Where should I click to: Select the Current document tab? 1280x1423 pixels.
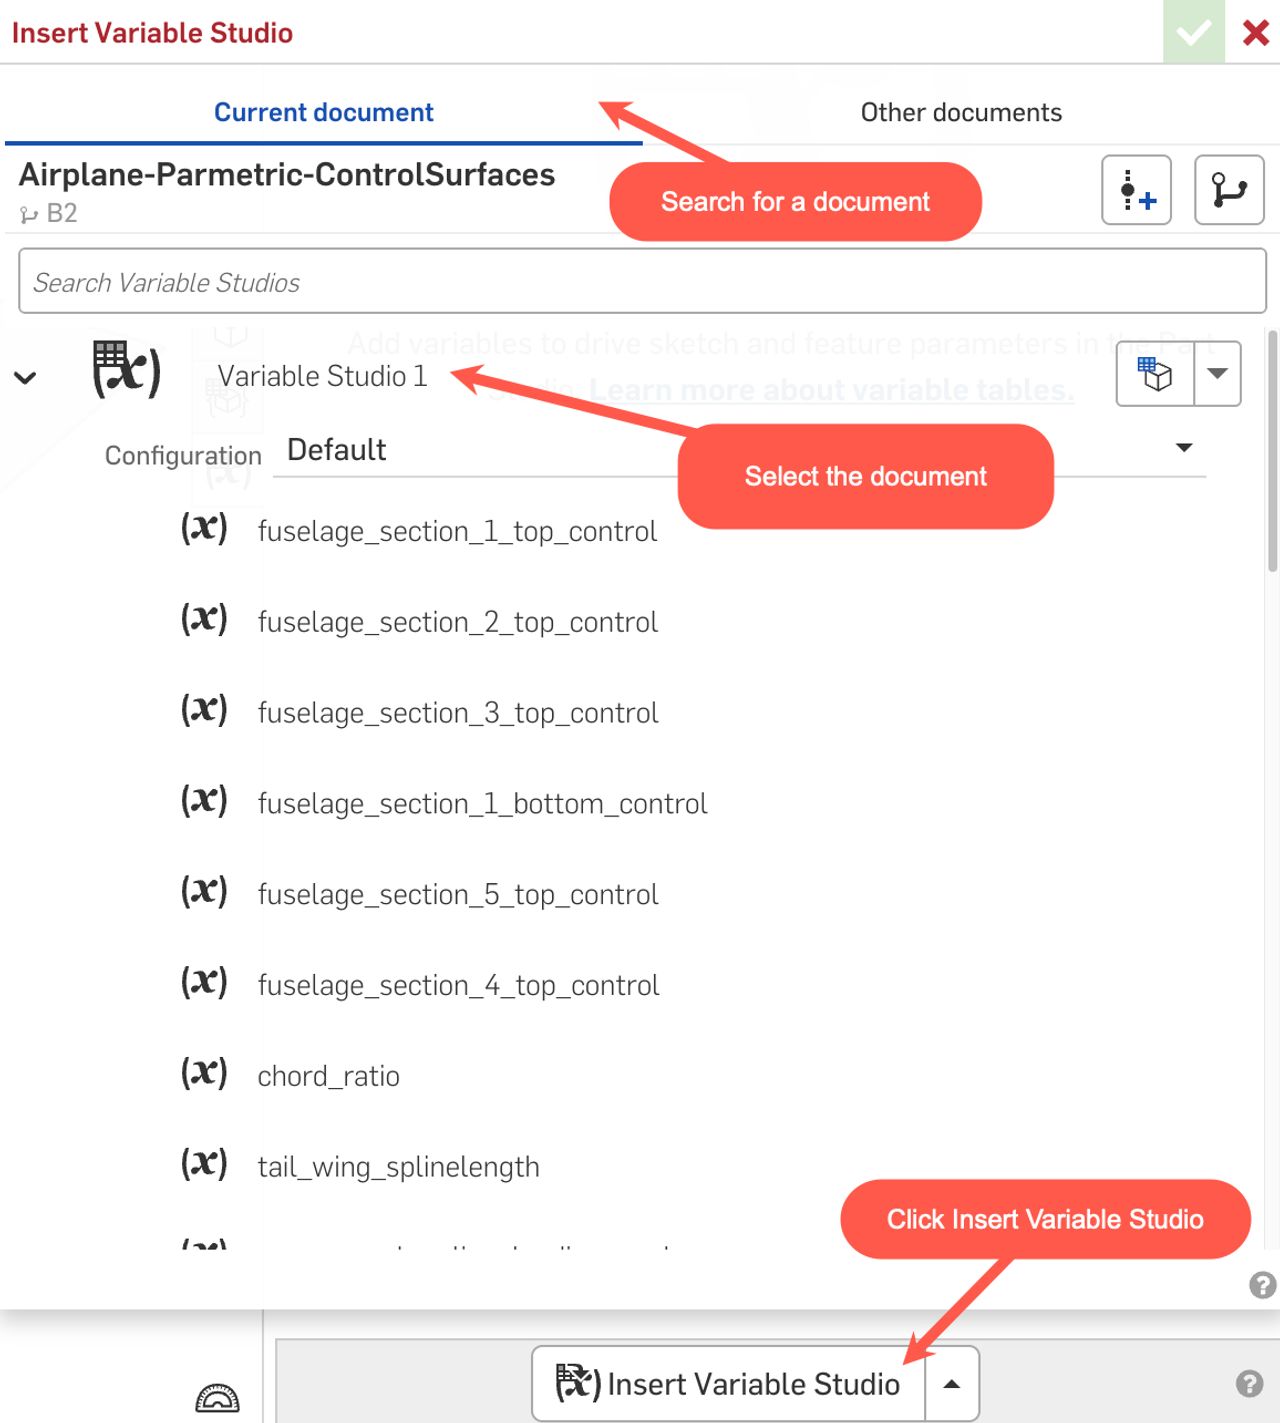[322, 112]
